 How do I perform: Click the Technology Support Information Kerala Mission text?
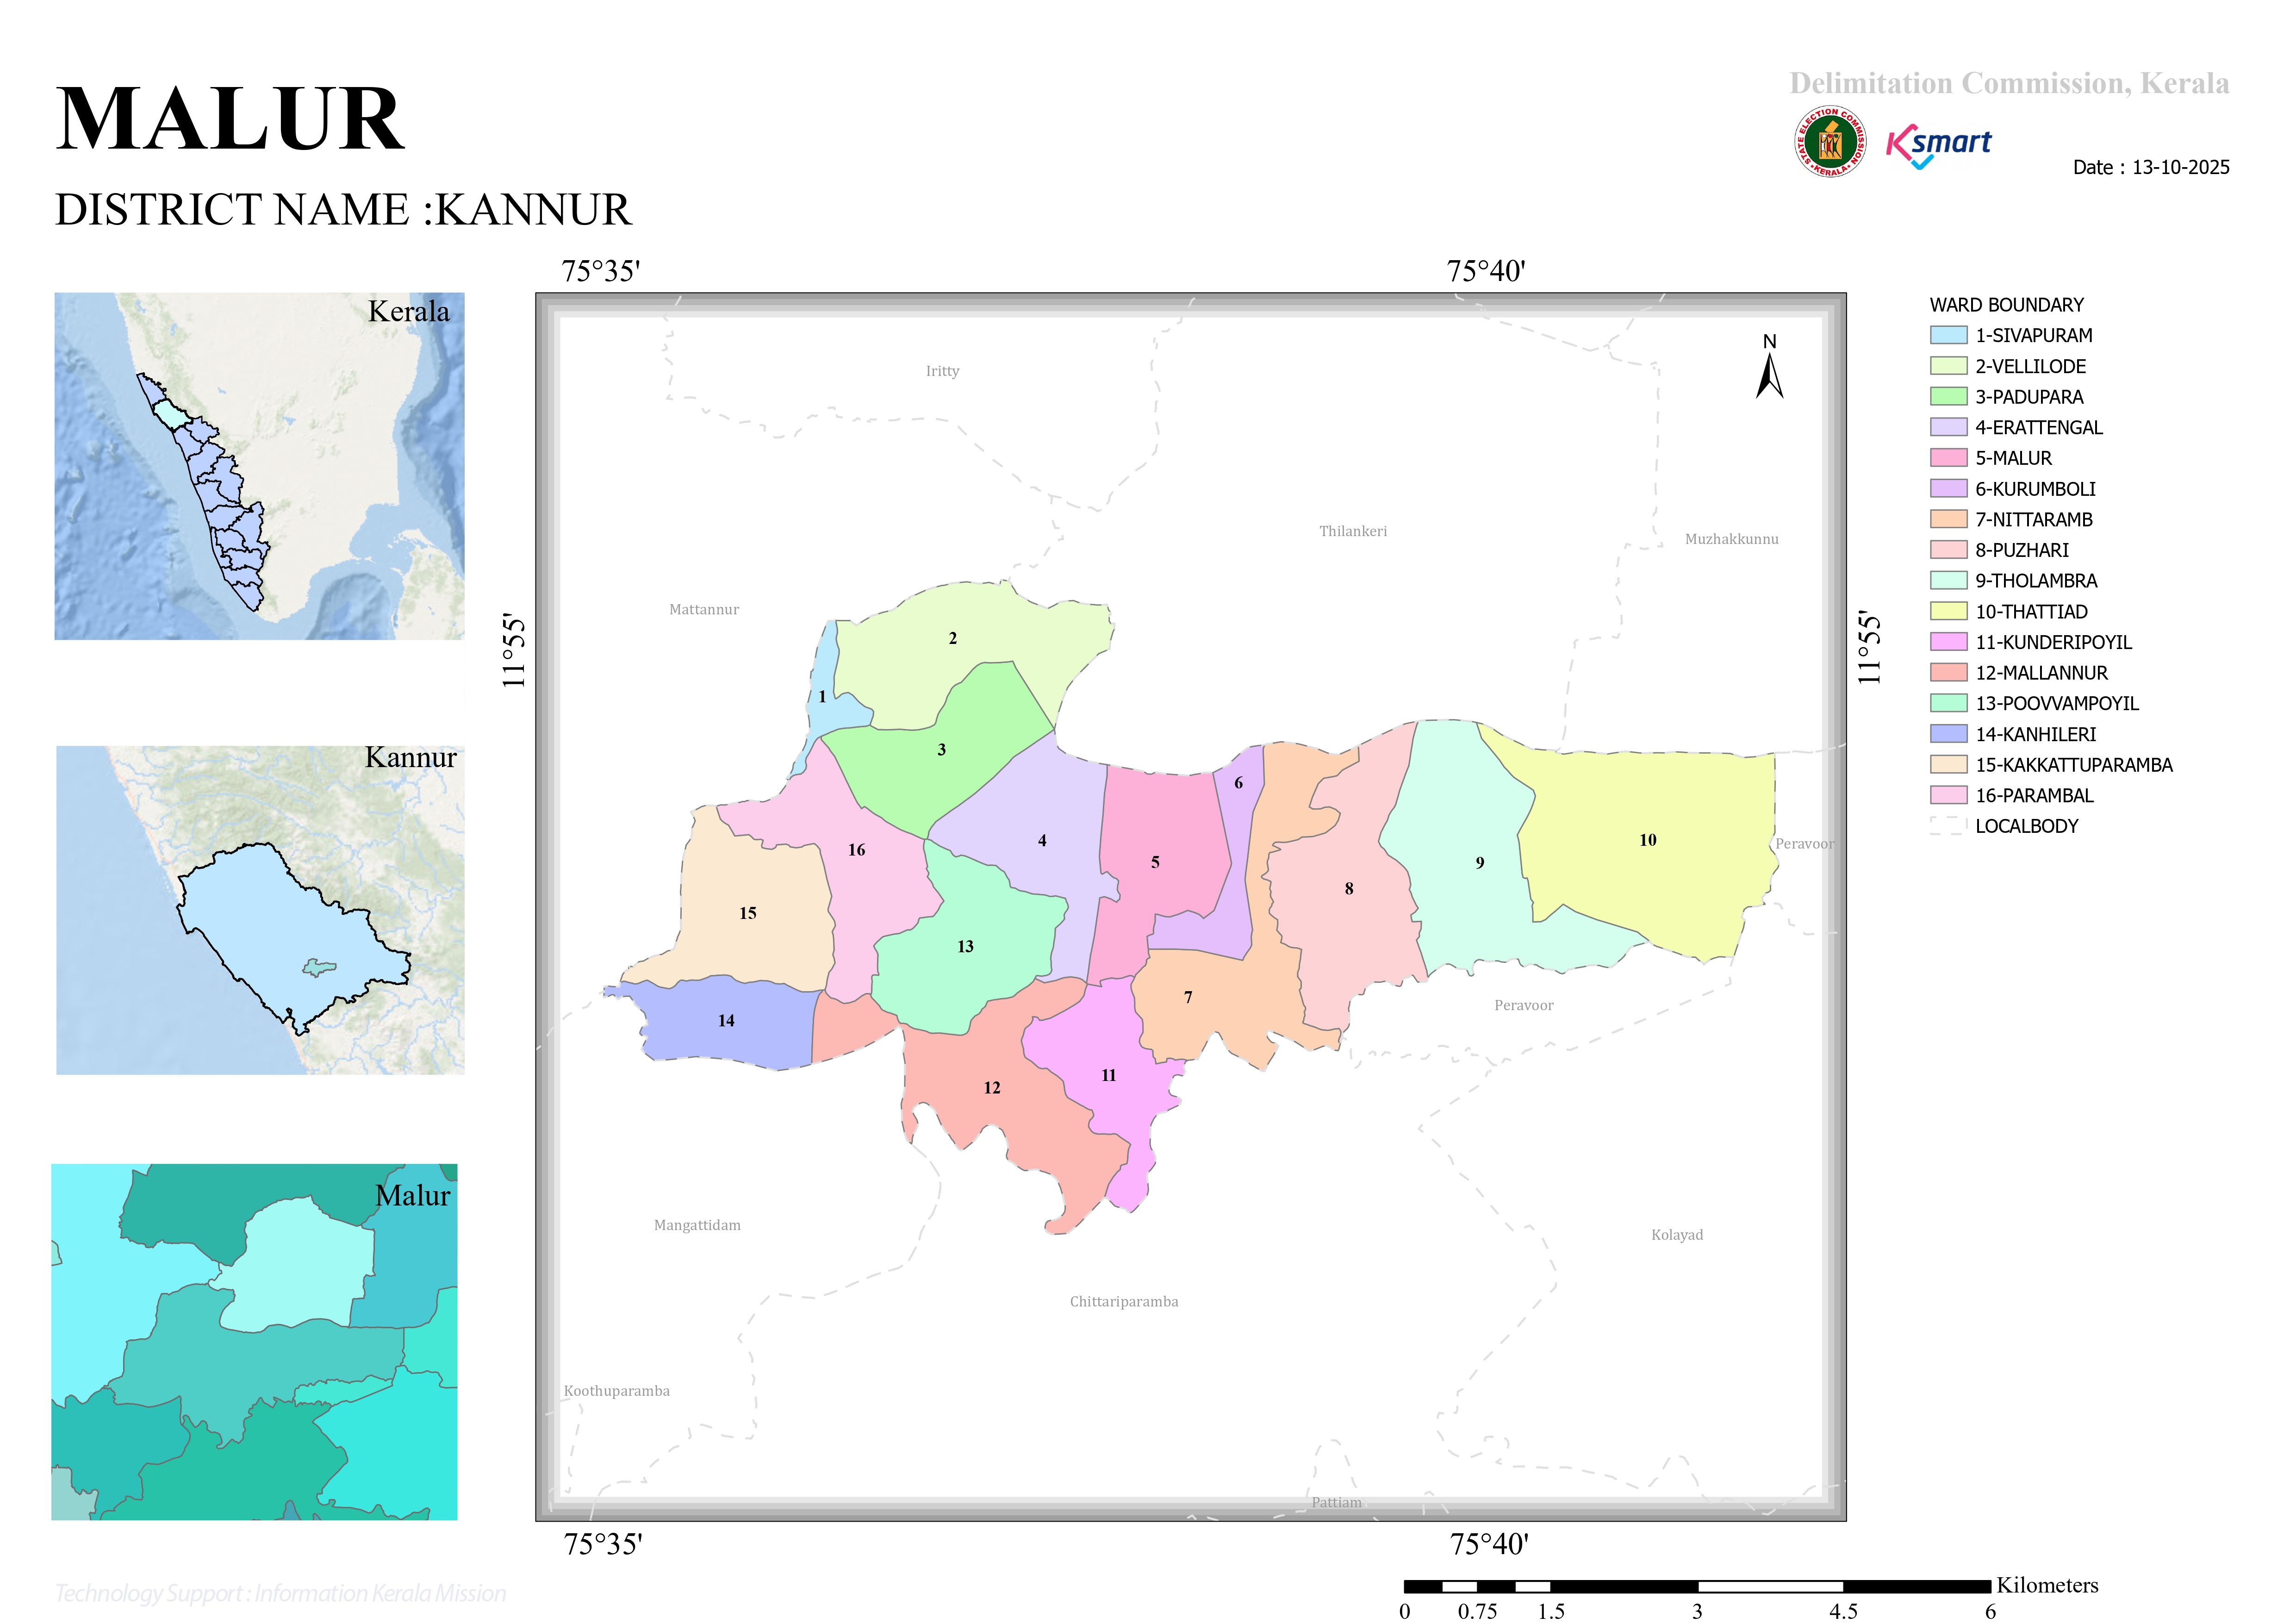pos(280,1593)
